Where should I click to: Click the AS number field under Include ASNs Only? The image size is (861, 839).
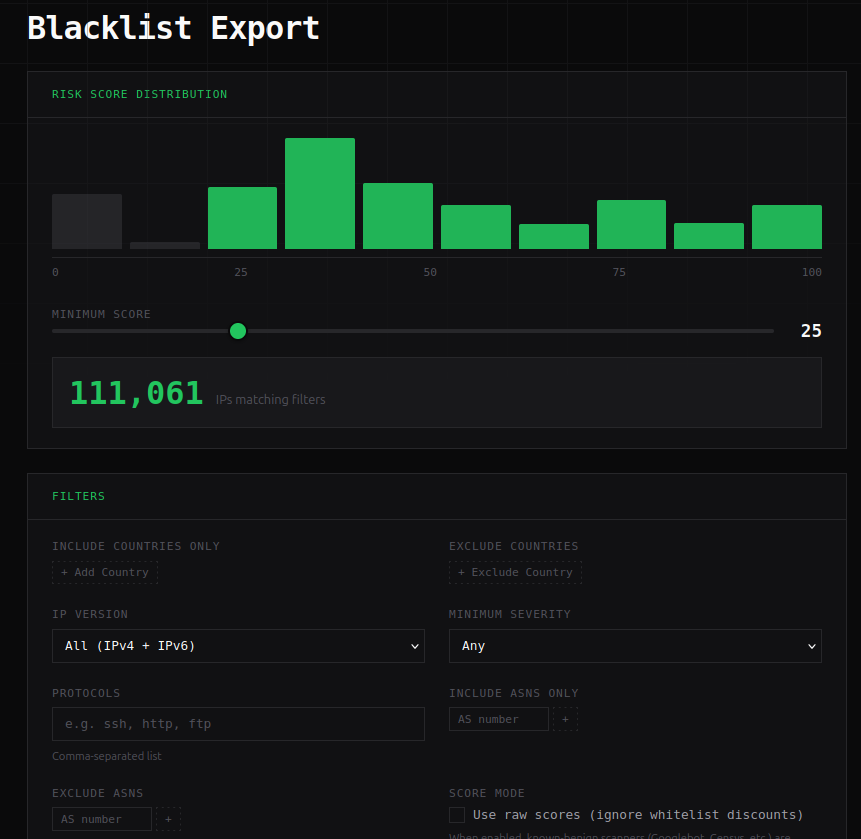[498, 719]
